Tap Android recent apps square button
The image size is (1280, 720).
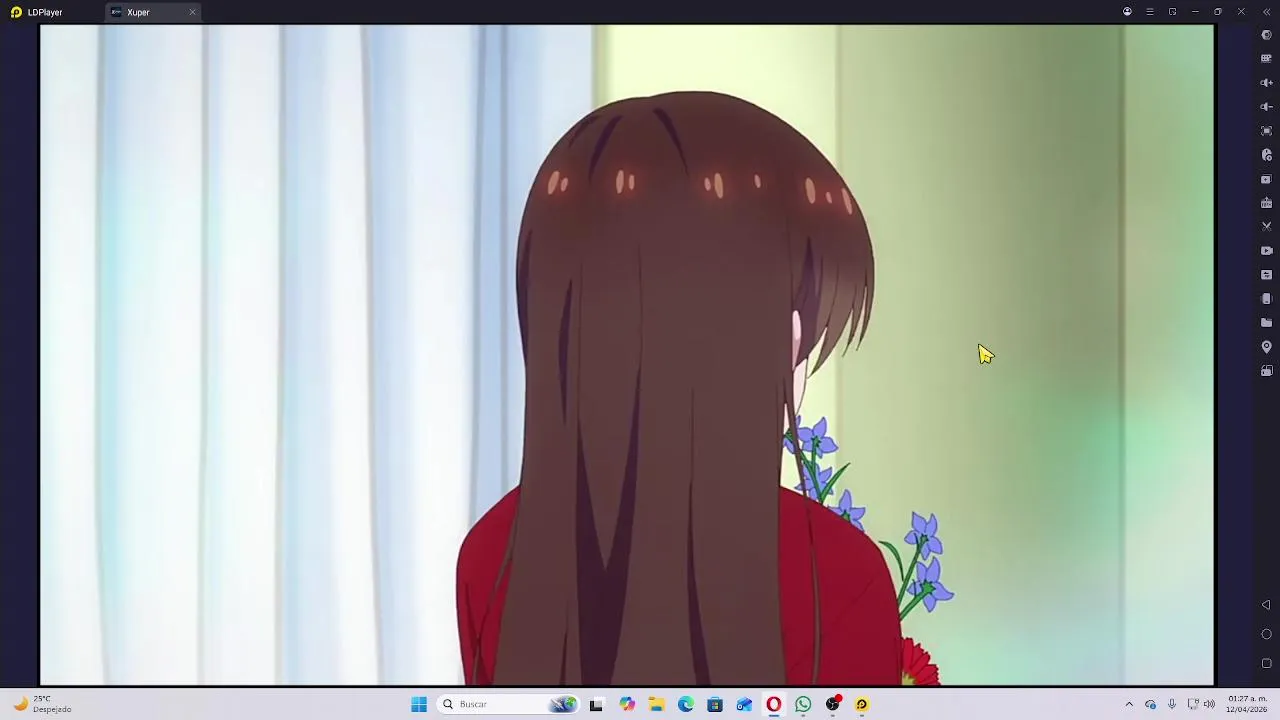click(x=1266, y=663)
